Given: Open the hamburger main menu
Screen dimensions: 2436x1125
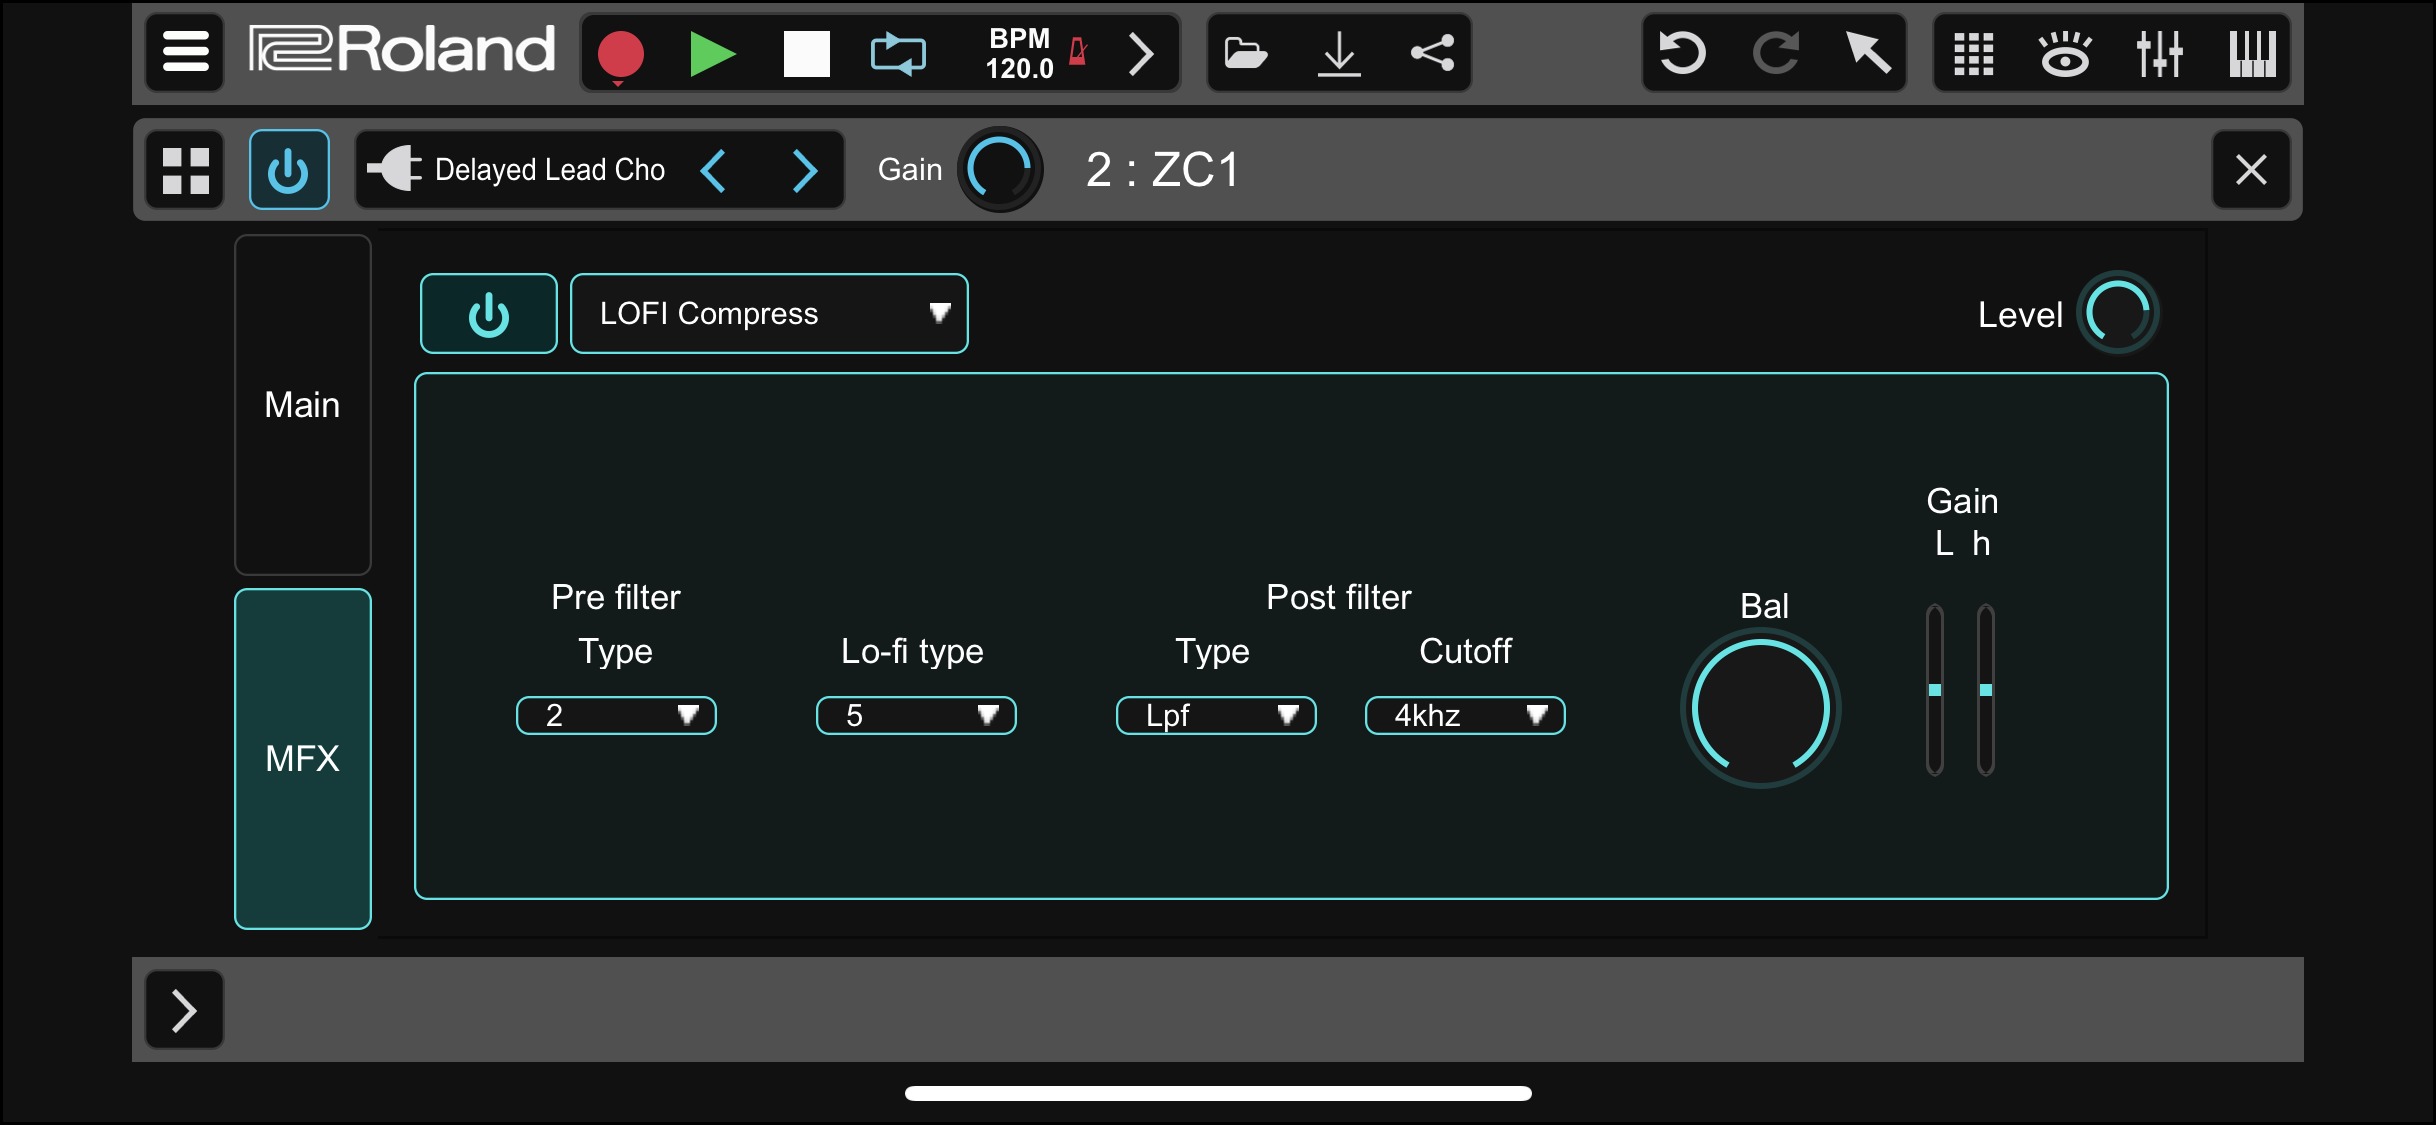Looking at the screenshot, I should click(x=185, y=52).
